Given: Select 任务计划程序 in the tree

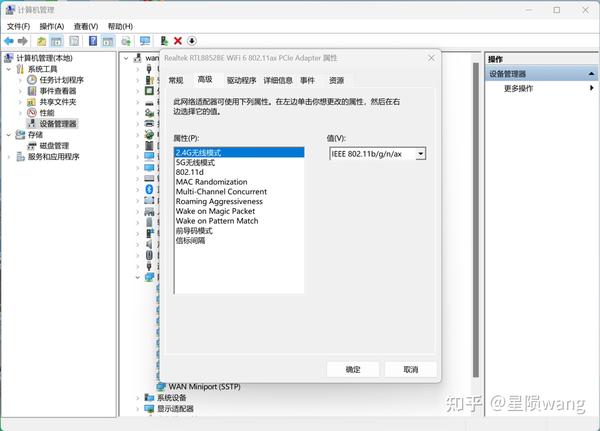Looking at the screenshot, I should [61, 80].
